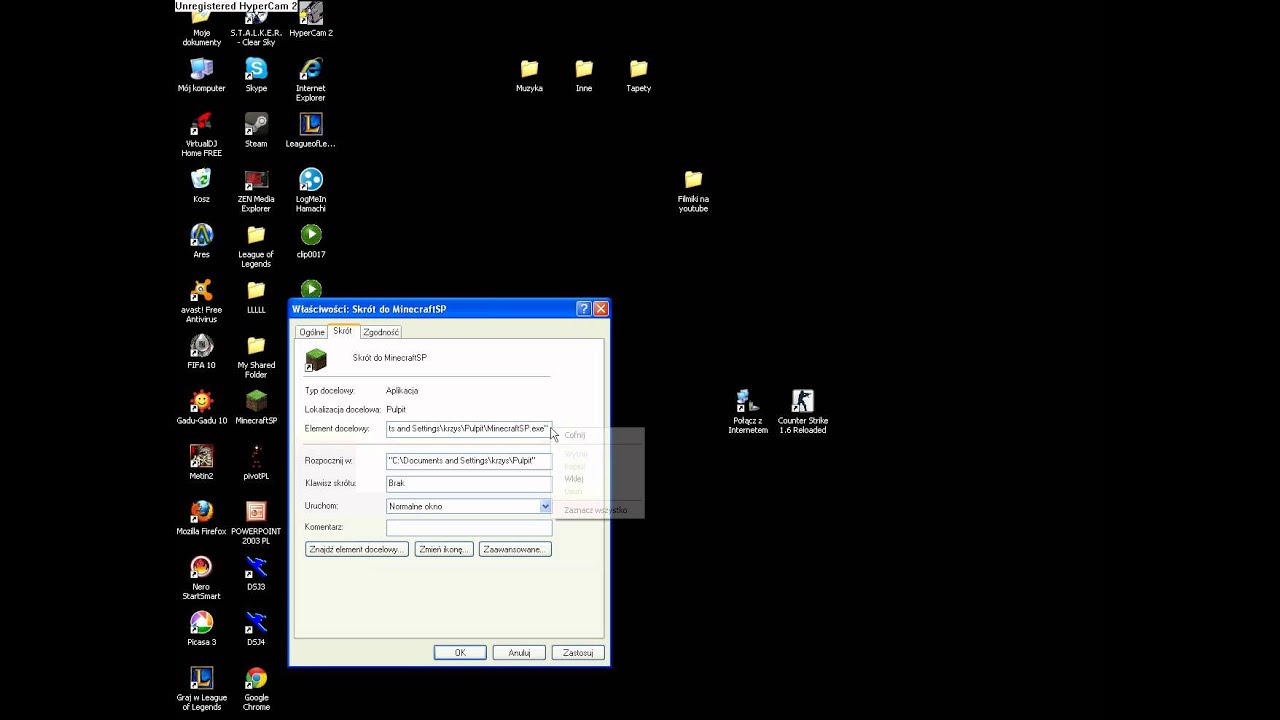This screenshot has height=720, width=1280.
Task: Click the Metin2 desktop icon
Action: pos(201,462)
